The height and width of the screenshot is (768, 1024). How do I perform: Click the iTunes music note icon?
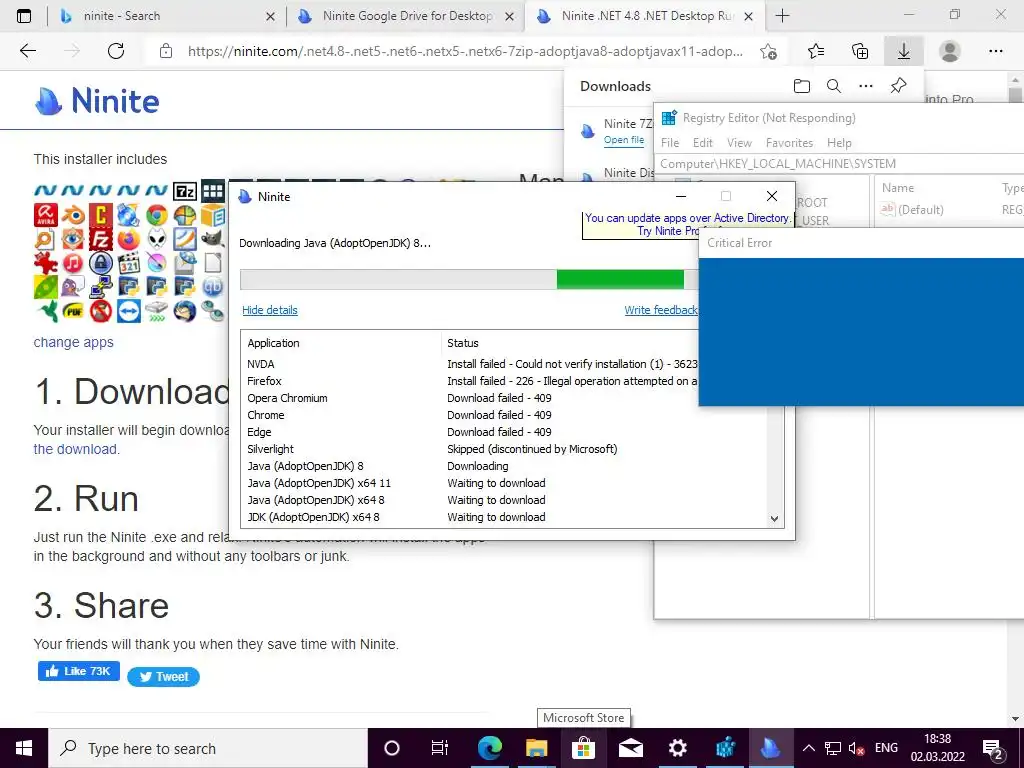pos(73,263)
